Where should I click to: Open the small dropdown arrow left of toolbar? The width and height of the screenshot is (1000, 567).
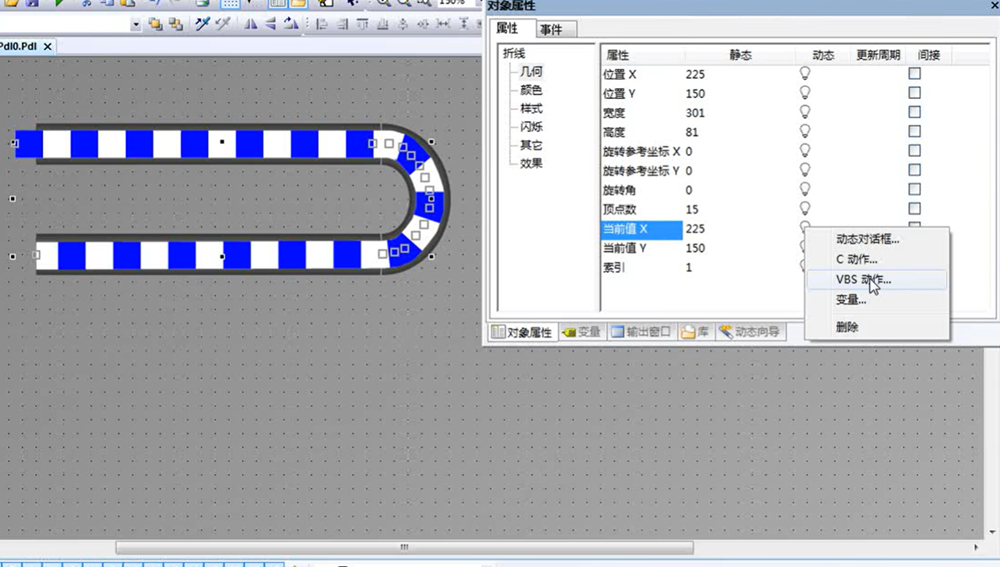click(x=135, y=24)
